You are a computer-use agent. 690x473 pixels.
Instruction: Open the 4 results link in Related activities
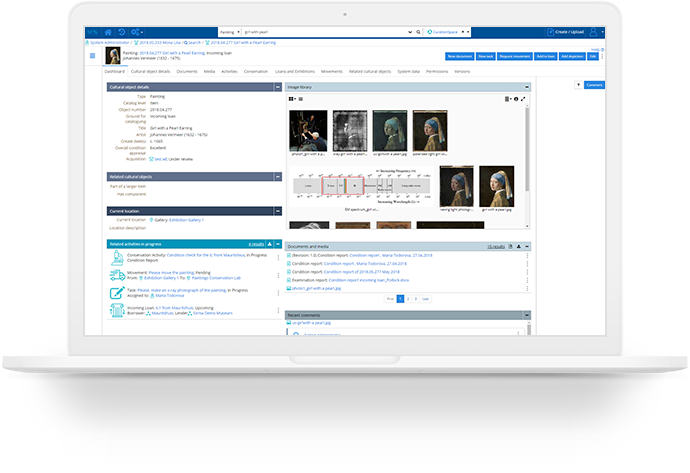point(256,244)
